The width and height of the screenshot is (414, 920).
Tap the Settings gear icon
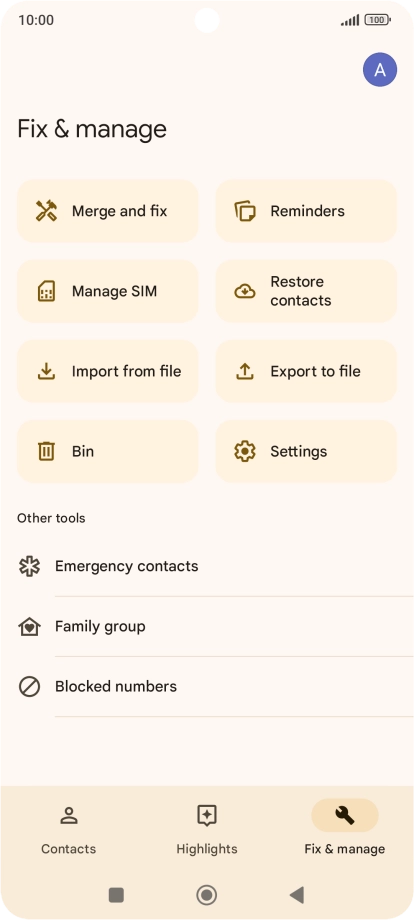tap(245, 451)
